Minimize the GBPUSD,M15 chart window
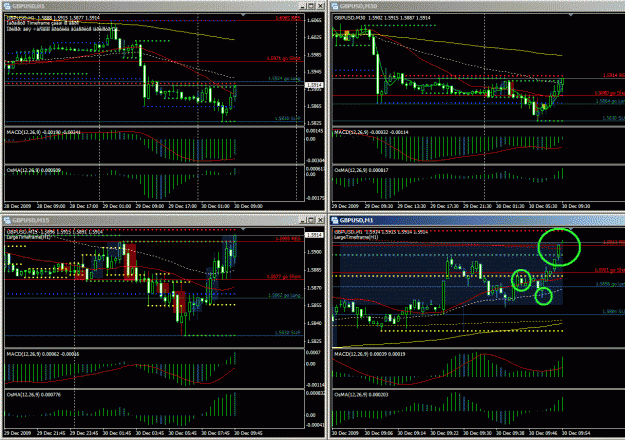 [303, 220]
